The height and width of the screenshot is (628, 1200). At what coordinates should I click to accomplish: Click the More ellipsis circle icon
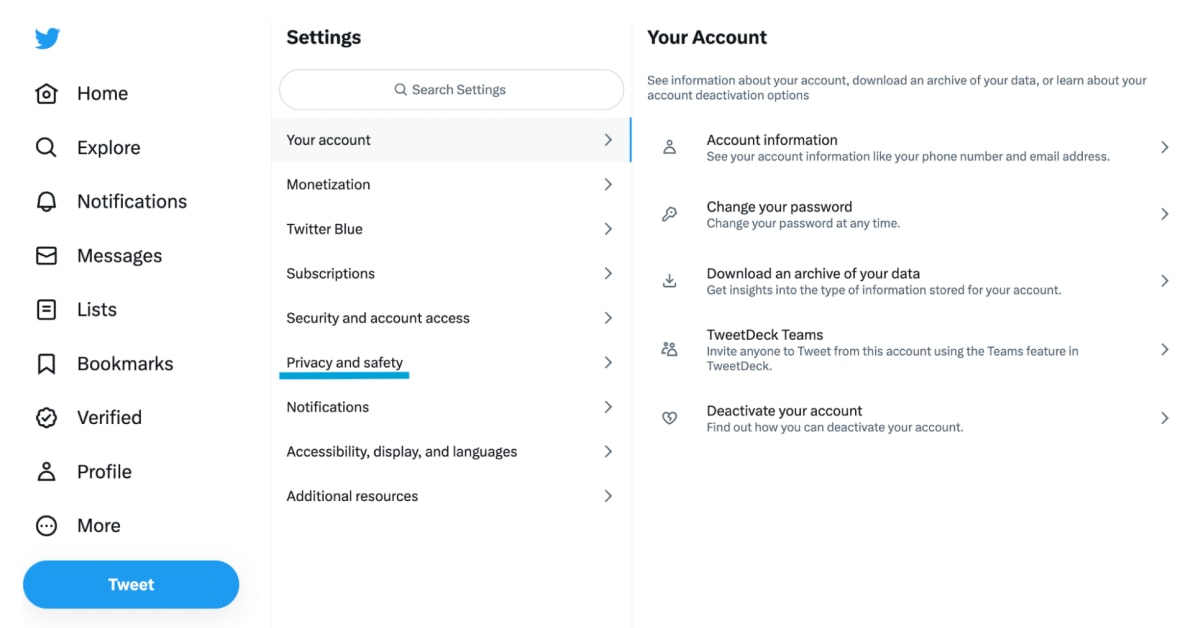45,525
